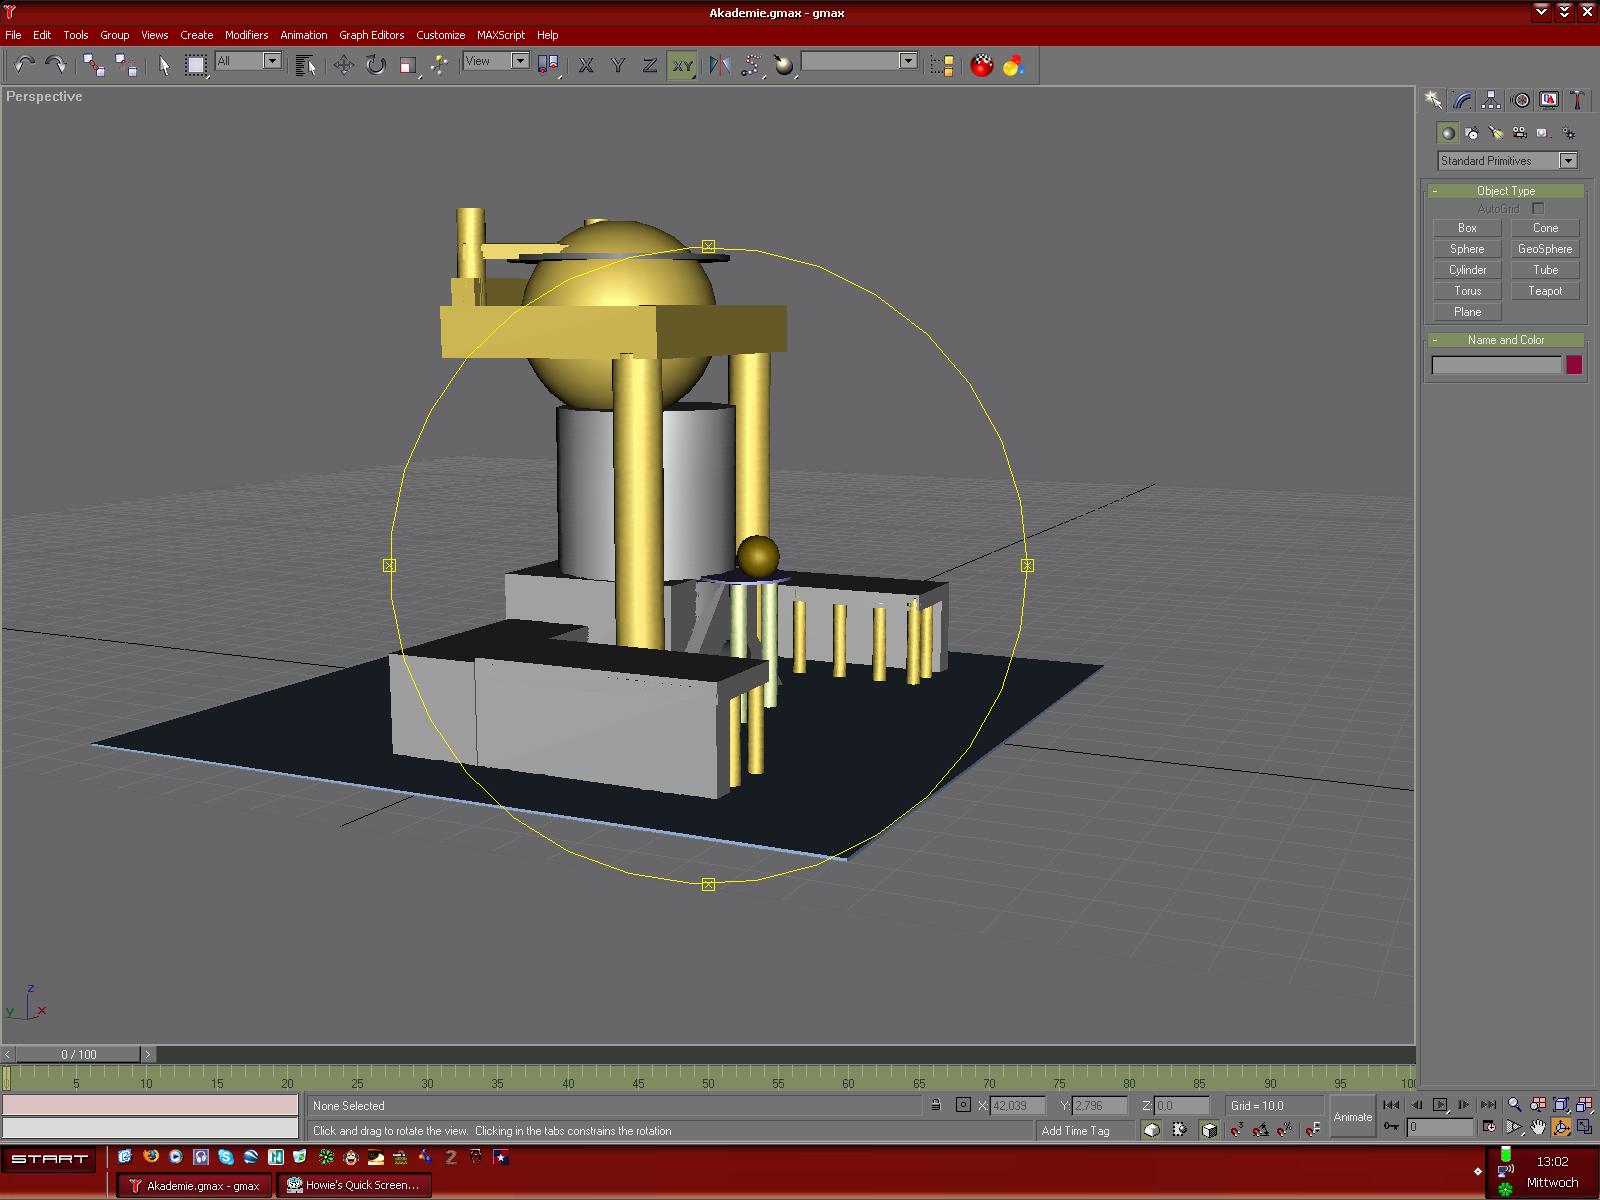Click the red object color swatch
The height and width of the screenshot is (1200, 1600).
coord(1574,366)
